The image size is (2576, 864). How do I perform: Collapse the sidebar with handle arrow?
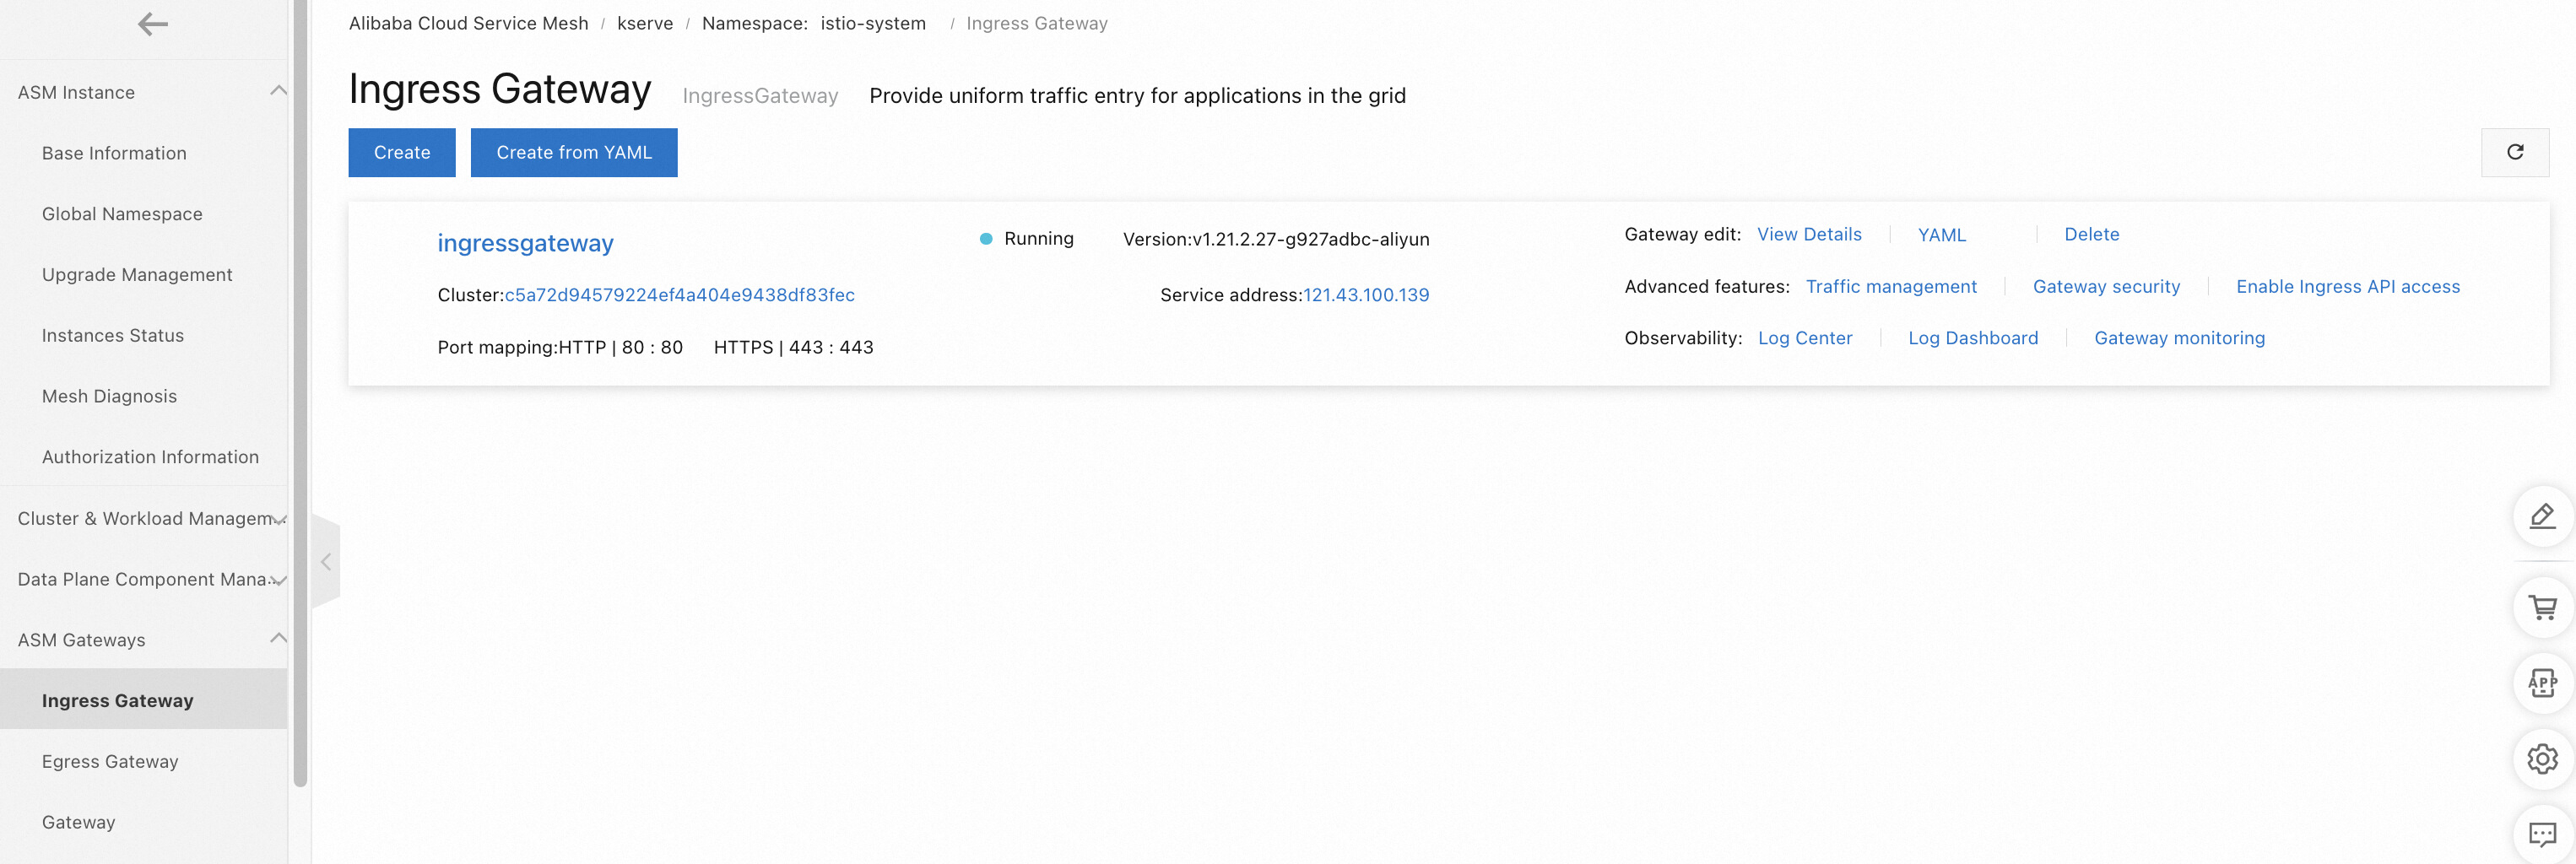(326, 562)
